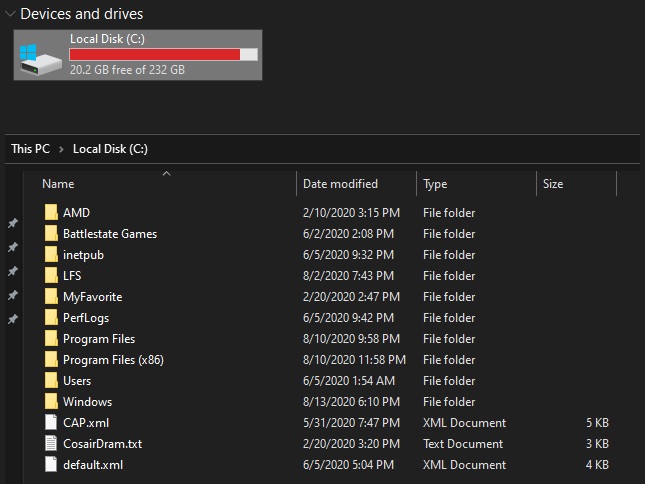Click the Windows folder name

pyautogui.click(x=87, y=402)
